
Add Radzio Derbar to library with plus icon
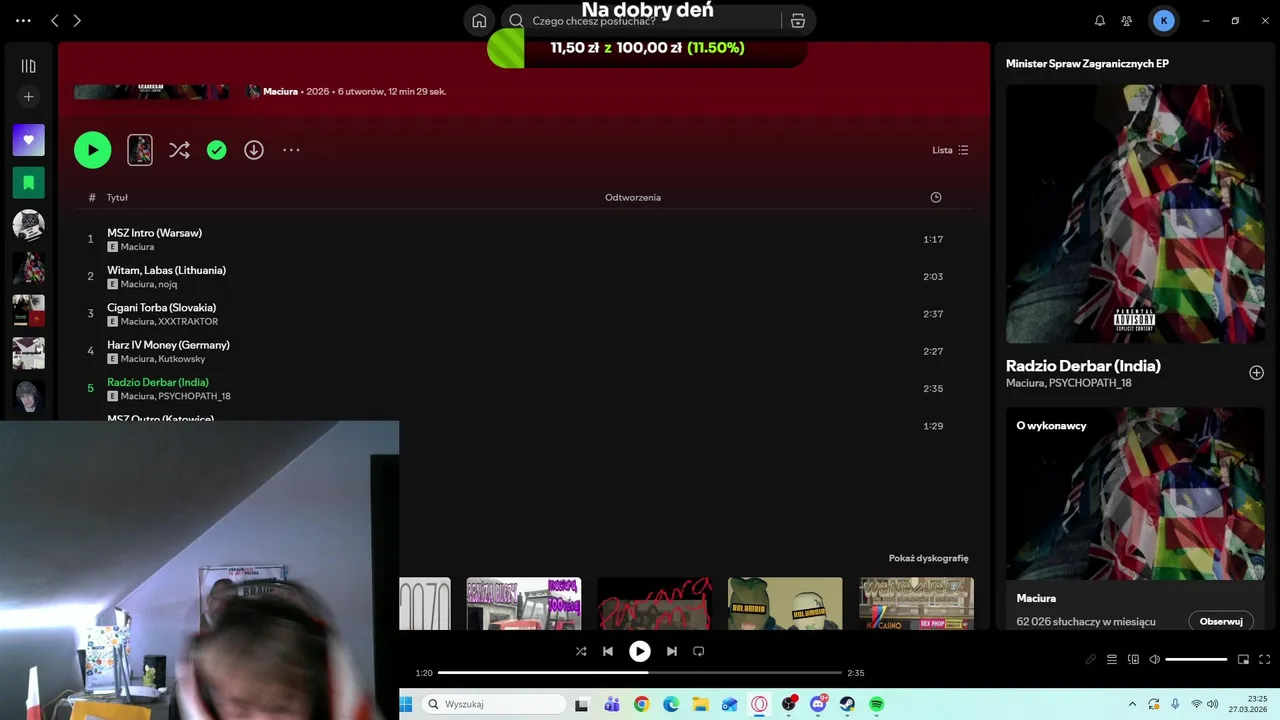(1256, 373)
